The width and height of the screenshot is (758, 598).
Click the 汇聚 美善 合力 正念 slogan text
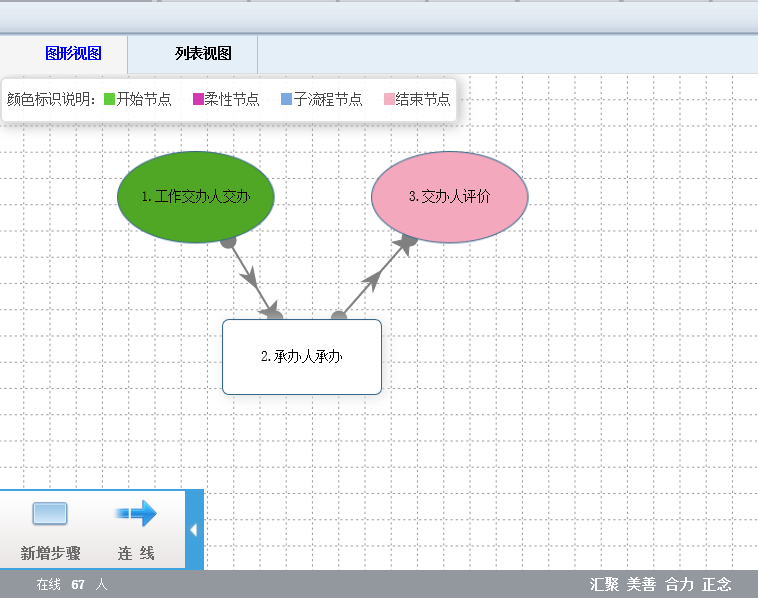(660, 584)
